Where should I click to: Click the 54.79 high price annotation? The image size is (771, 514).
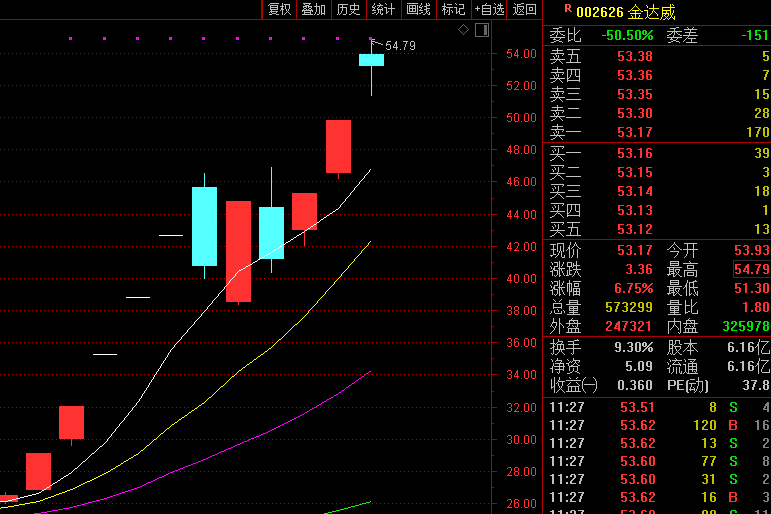[400, 46]
